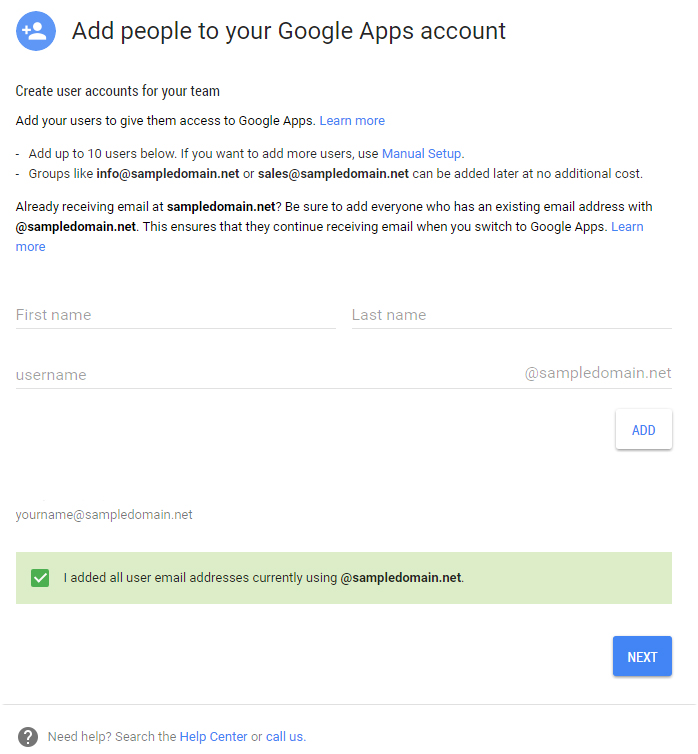Click the wrapped 'more' link below the paragraph

30,247
